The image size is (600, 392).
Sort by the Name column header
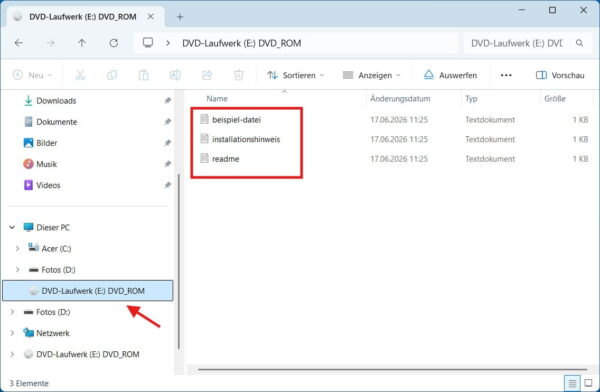coord(217,98)
